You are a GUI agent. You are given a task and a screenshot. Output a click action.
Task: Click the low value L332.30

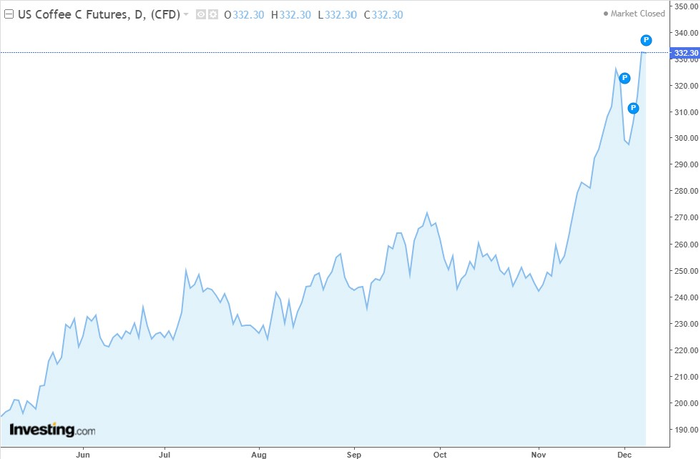tap(338, 15)
